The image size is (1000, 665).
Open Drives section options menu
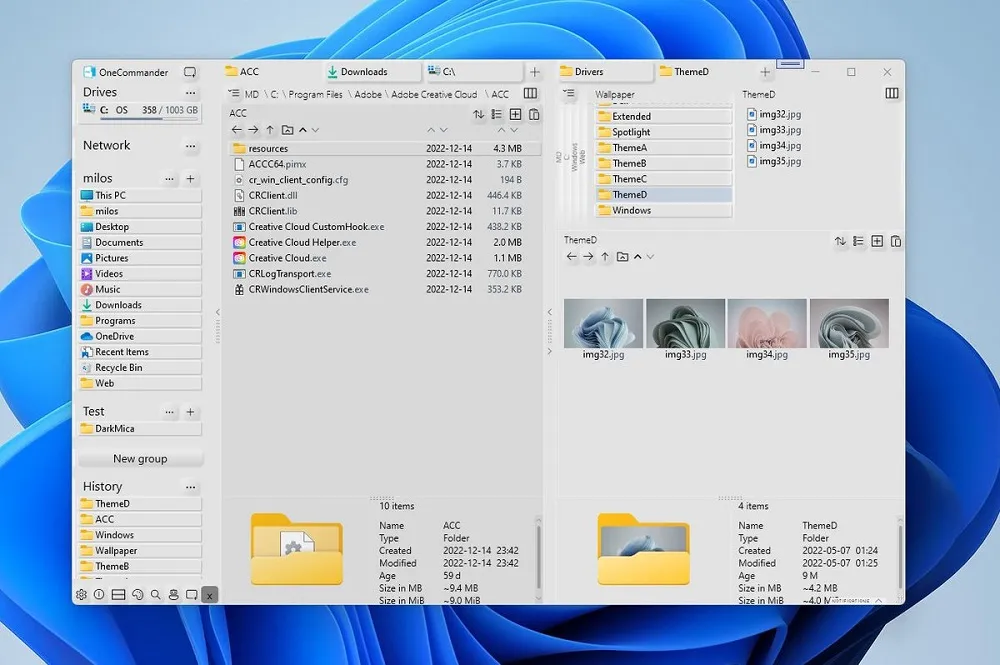pyautogui.click(x=190, y=93)
